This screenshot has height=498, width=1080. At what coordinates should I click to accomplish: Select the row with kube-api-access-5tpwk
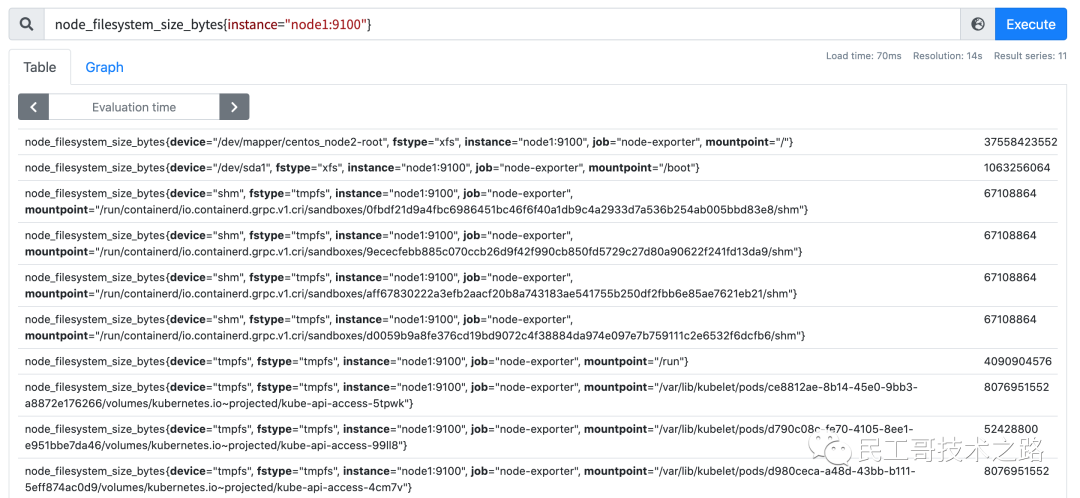click(x=538, y=395)
